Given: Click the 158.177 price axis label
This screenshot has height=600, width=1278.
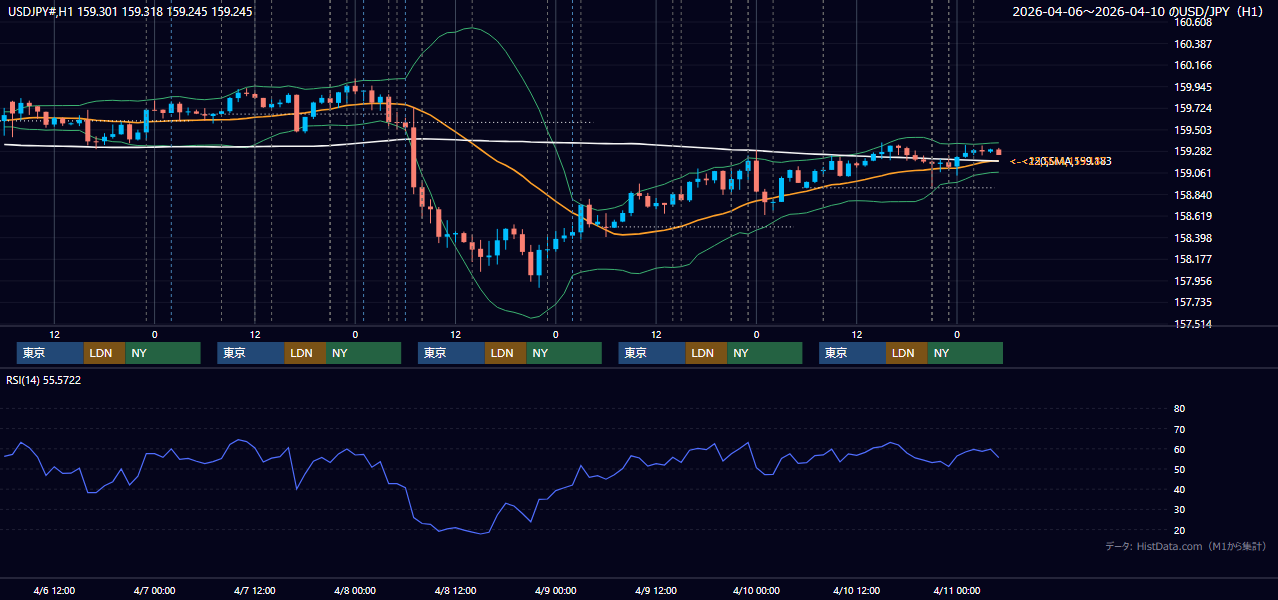Looking at the screenshot, I should point(1193,259).
